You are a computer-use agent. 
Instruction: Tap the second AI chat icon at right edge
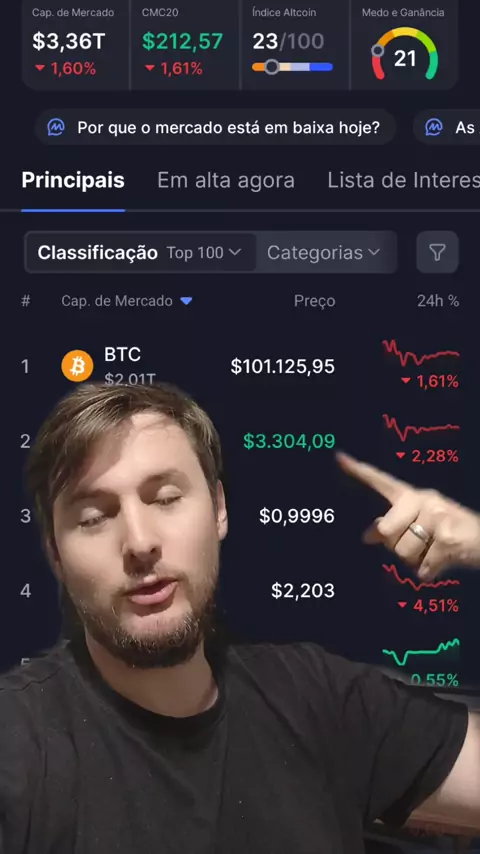click(434, 127)
